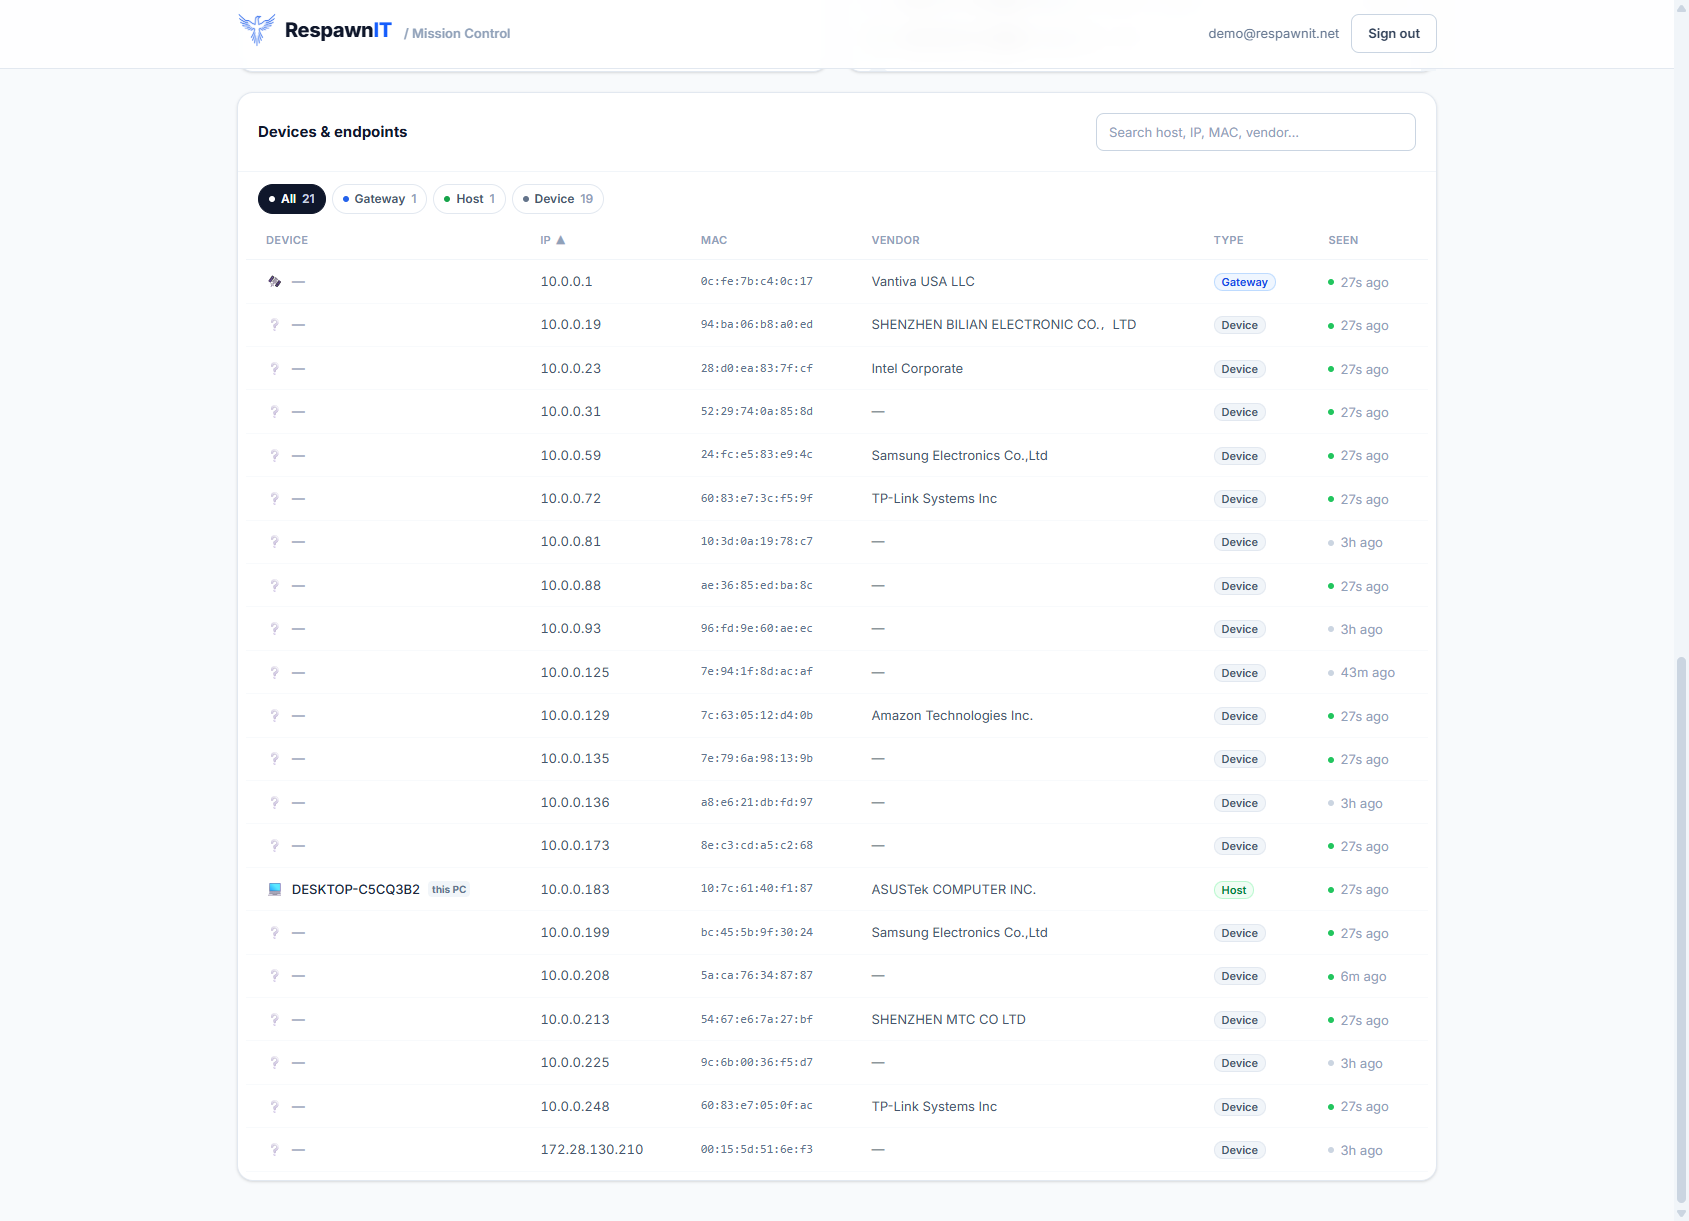Filter devices by Device 19 chip

(558, 199)
